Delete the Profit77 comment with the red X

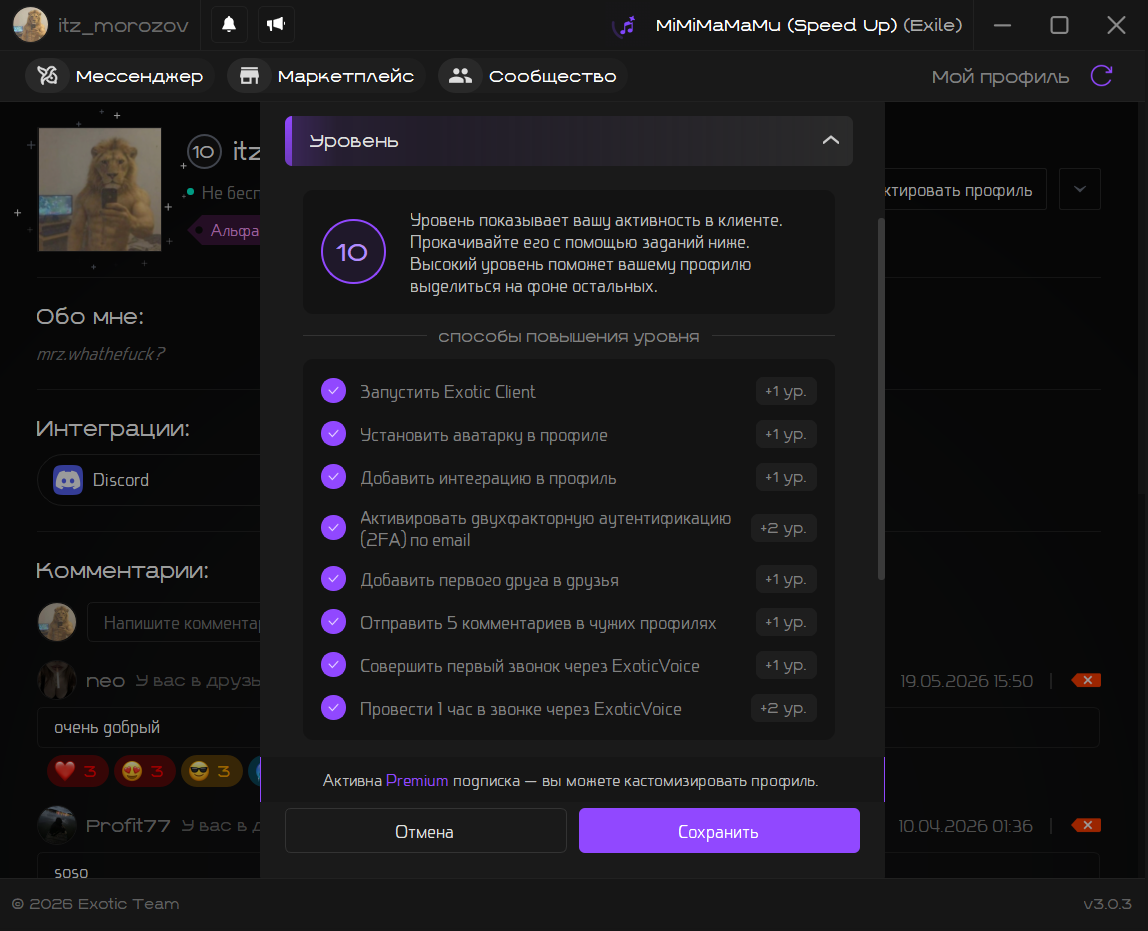[x=1086, y=826]
